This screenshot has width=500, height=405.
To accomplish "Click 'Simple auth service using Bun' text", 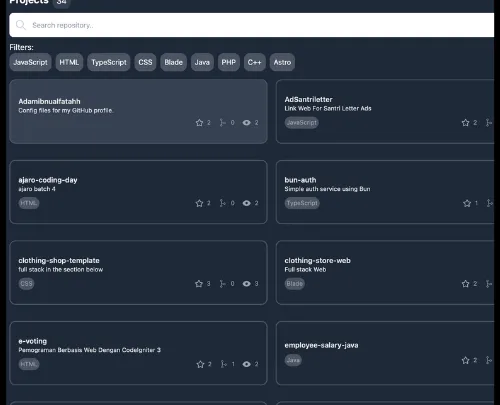I will click(327, 189).
